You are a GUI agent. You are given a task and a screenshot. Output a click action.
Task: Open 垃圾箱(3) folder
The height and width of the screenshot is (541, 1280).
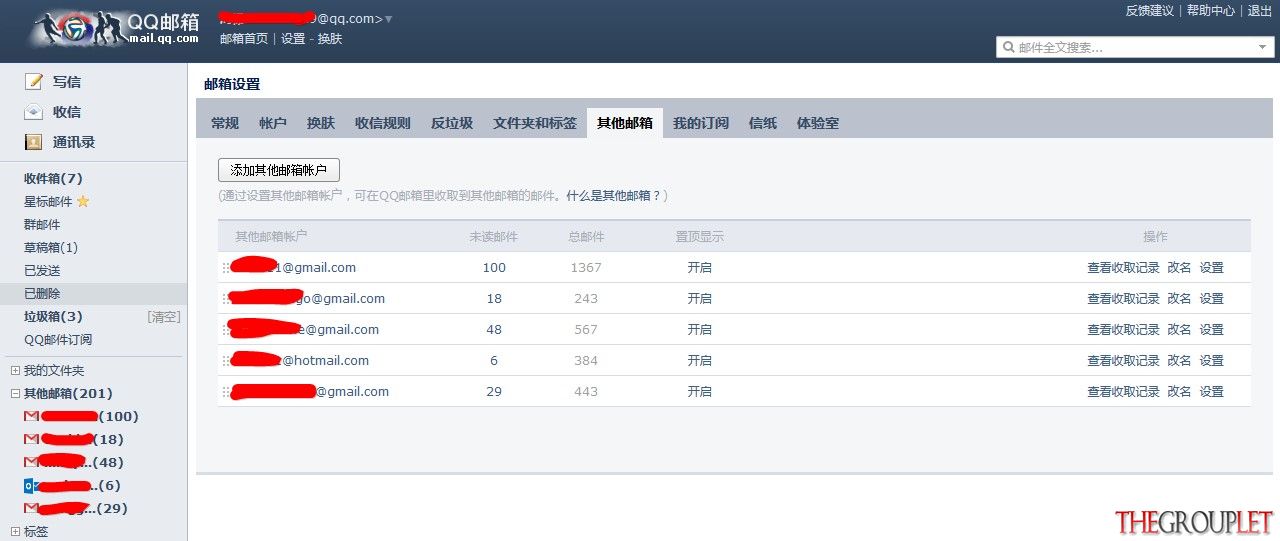(54, 316)
